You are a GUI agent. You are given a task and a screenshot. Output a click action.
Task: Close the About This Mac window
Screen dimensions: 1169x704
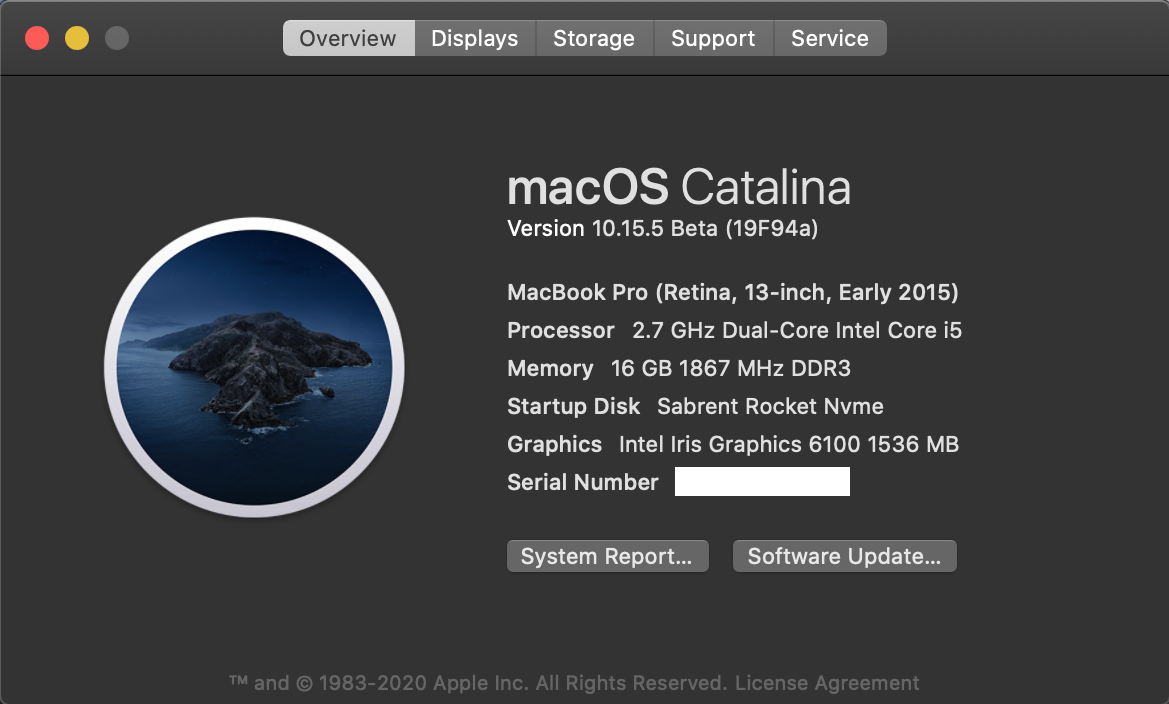[x=37, y=39]
